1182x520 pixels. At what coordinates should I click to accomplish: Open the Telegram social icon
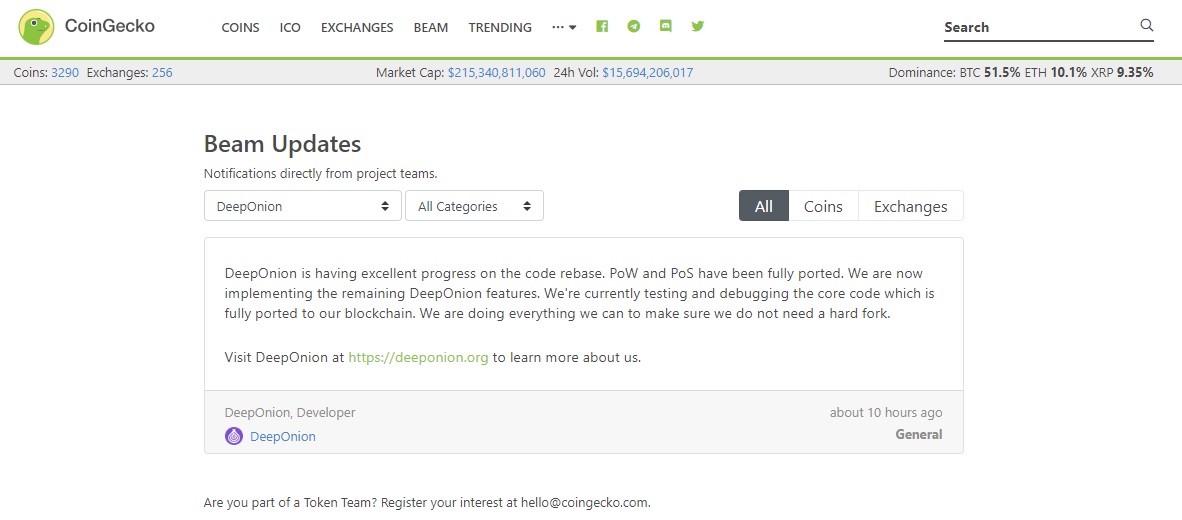click(634, 26)
